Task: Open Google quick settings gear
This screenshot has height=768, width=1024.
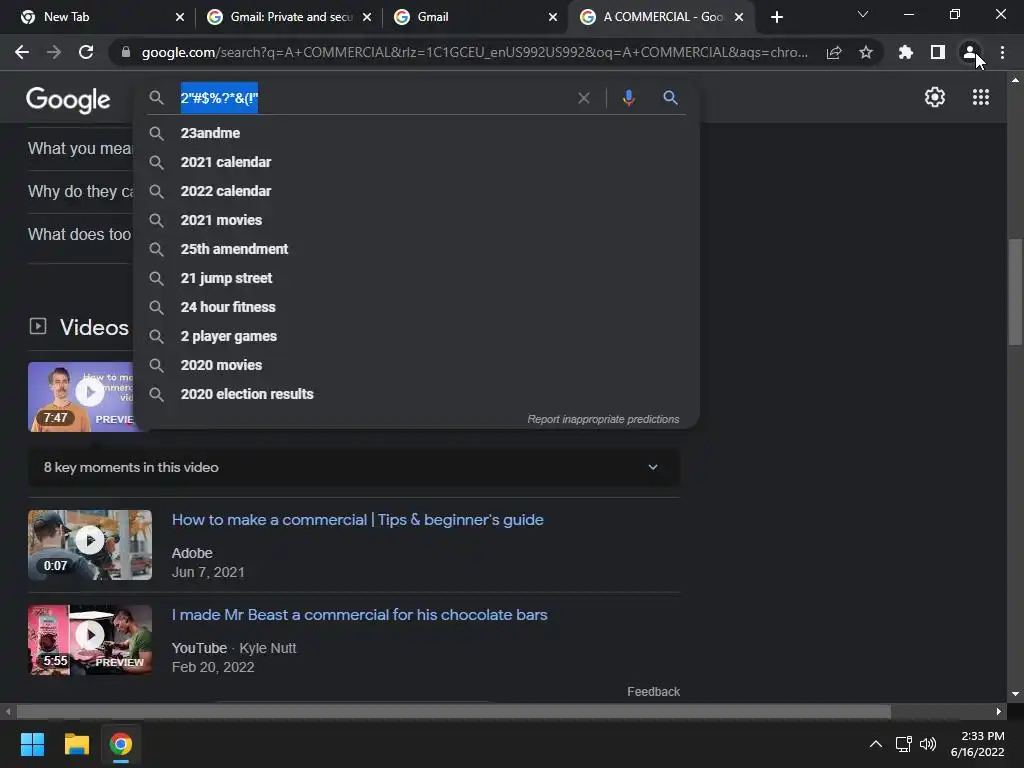Action: click(935, 97)
